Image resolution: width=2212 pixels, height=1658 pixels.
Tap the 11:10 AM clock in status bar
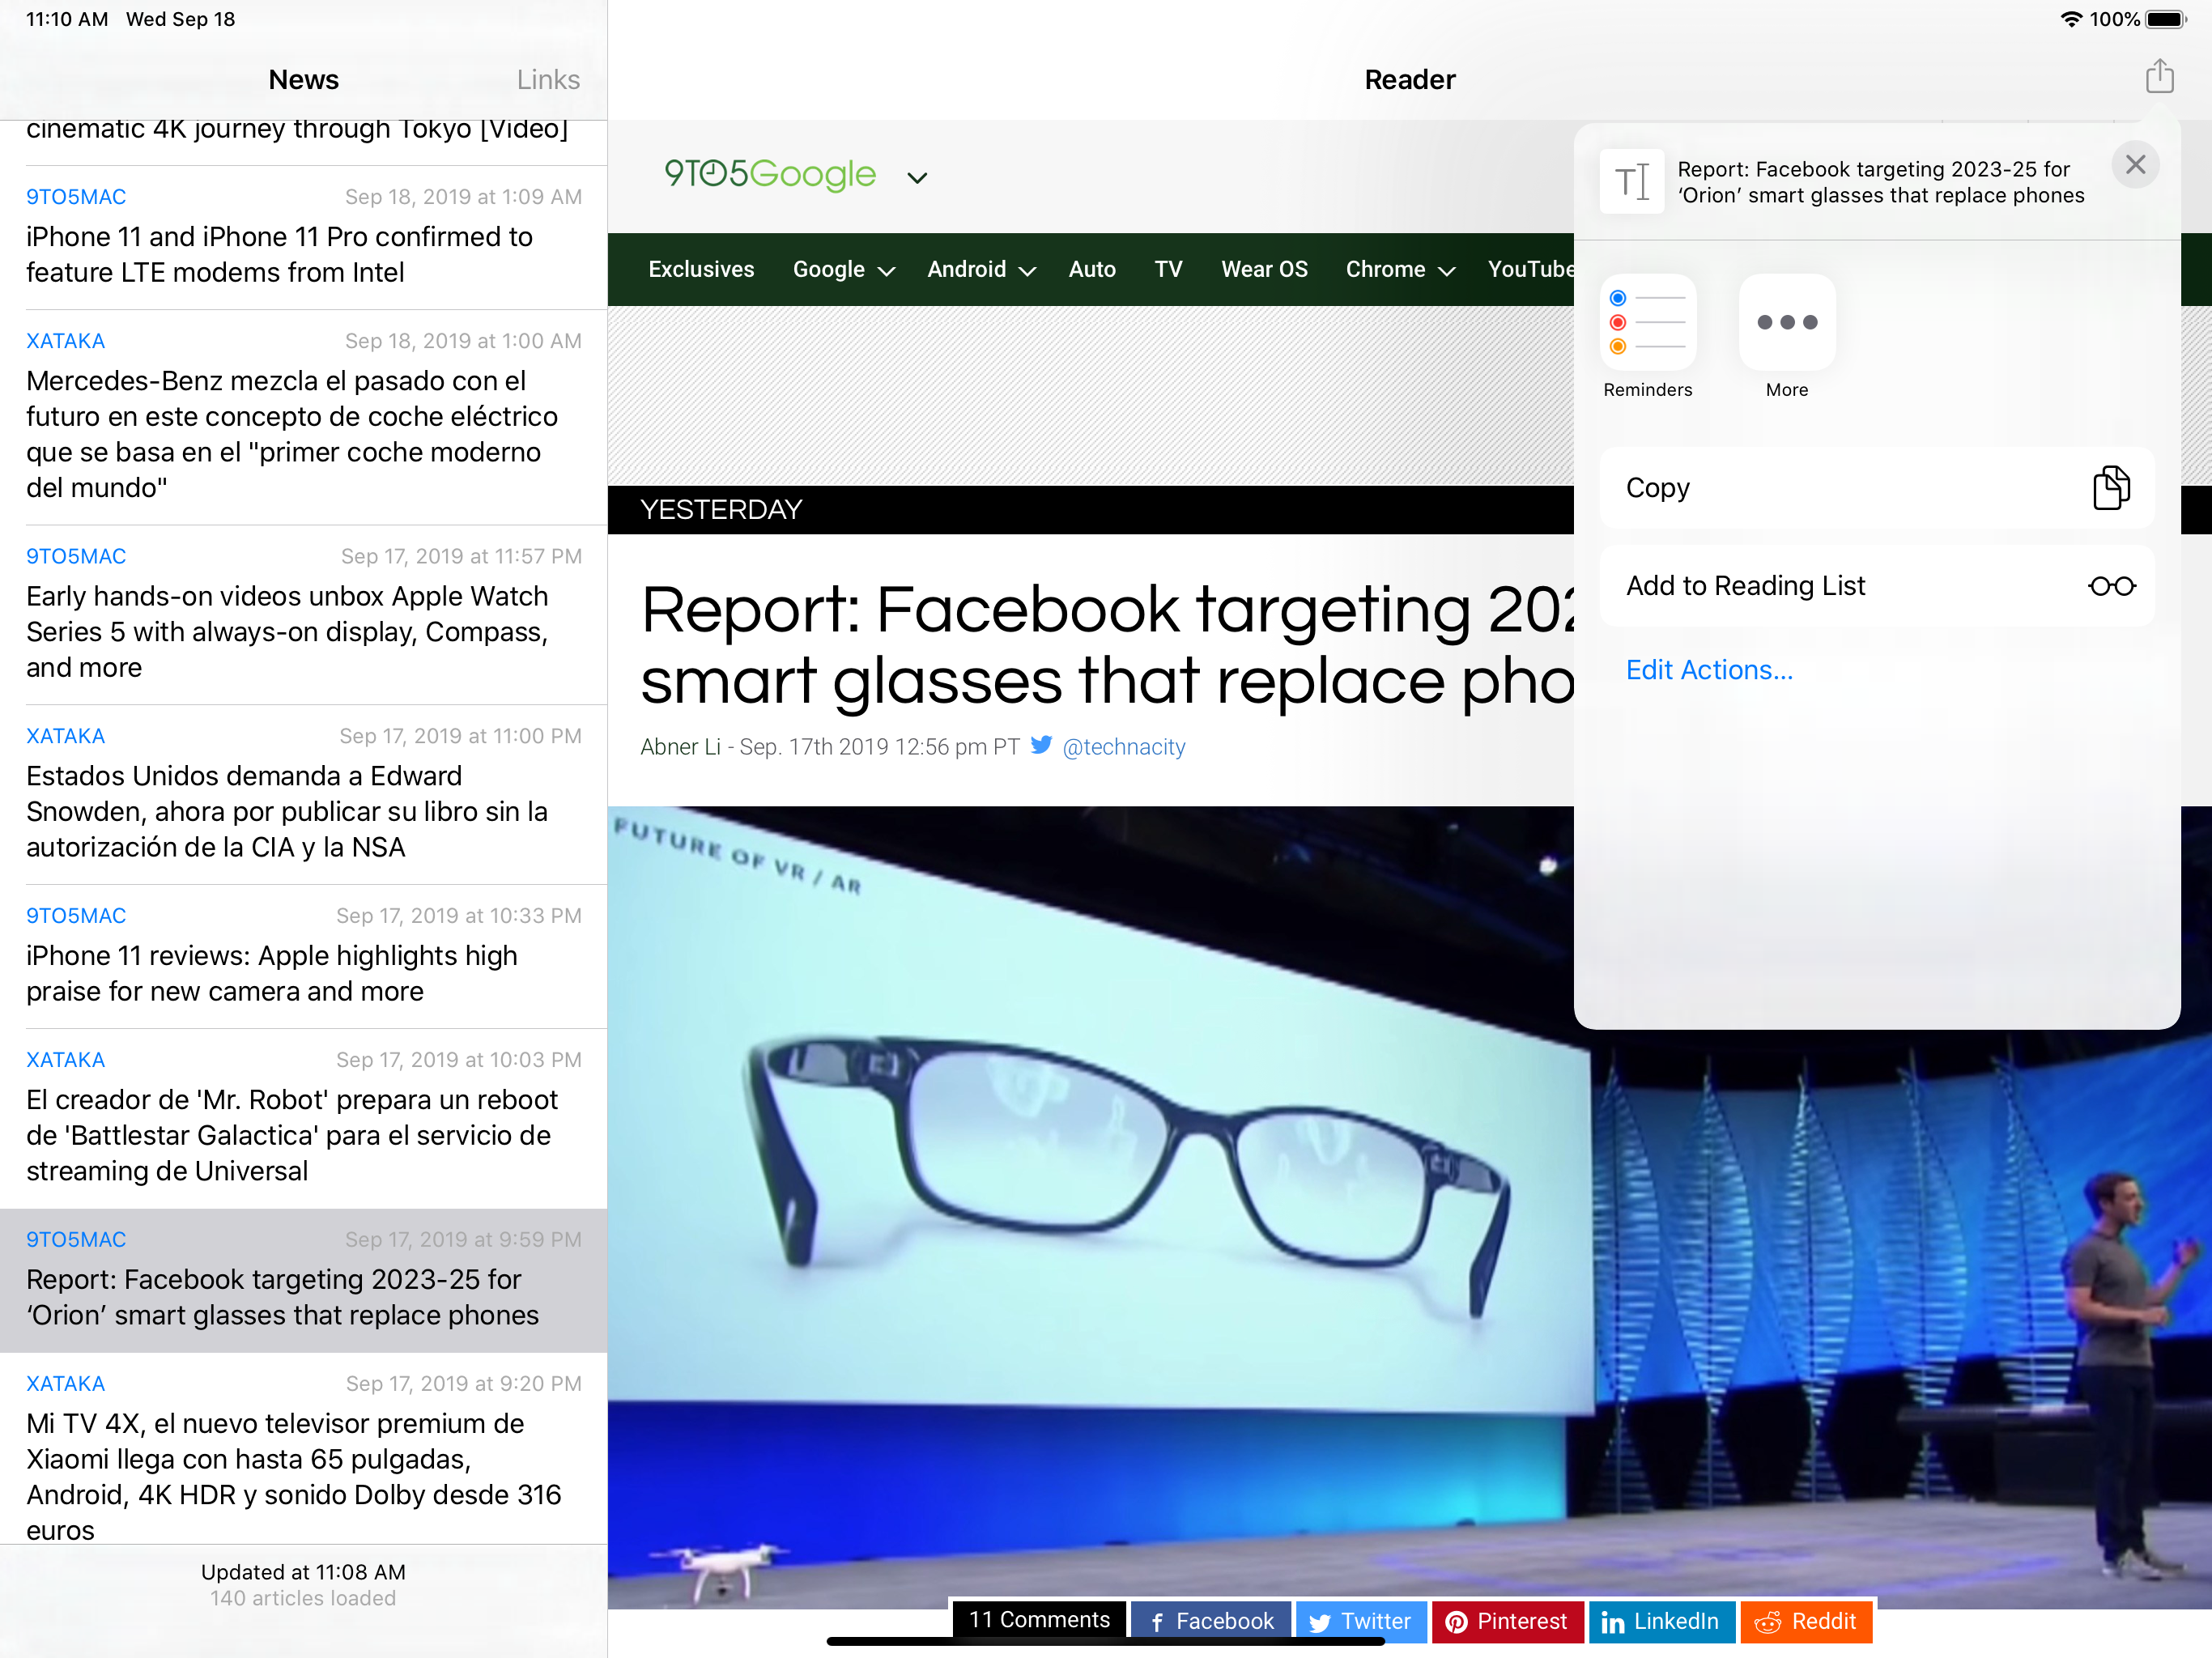point(67,19)
